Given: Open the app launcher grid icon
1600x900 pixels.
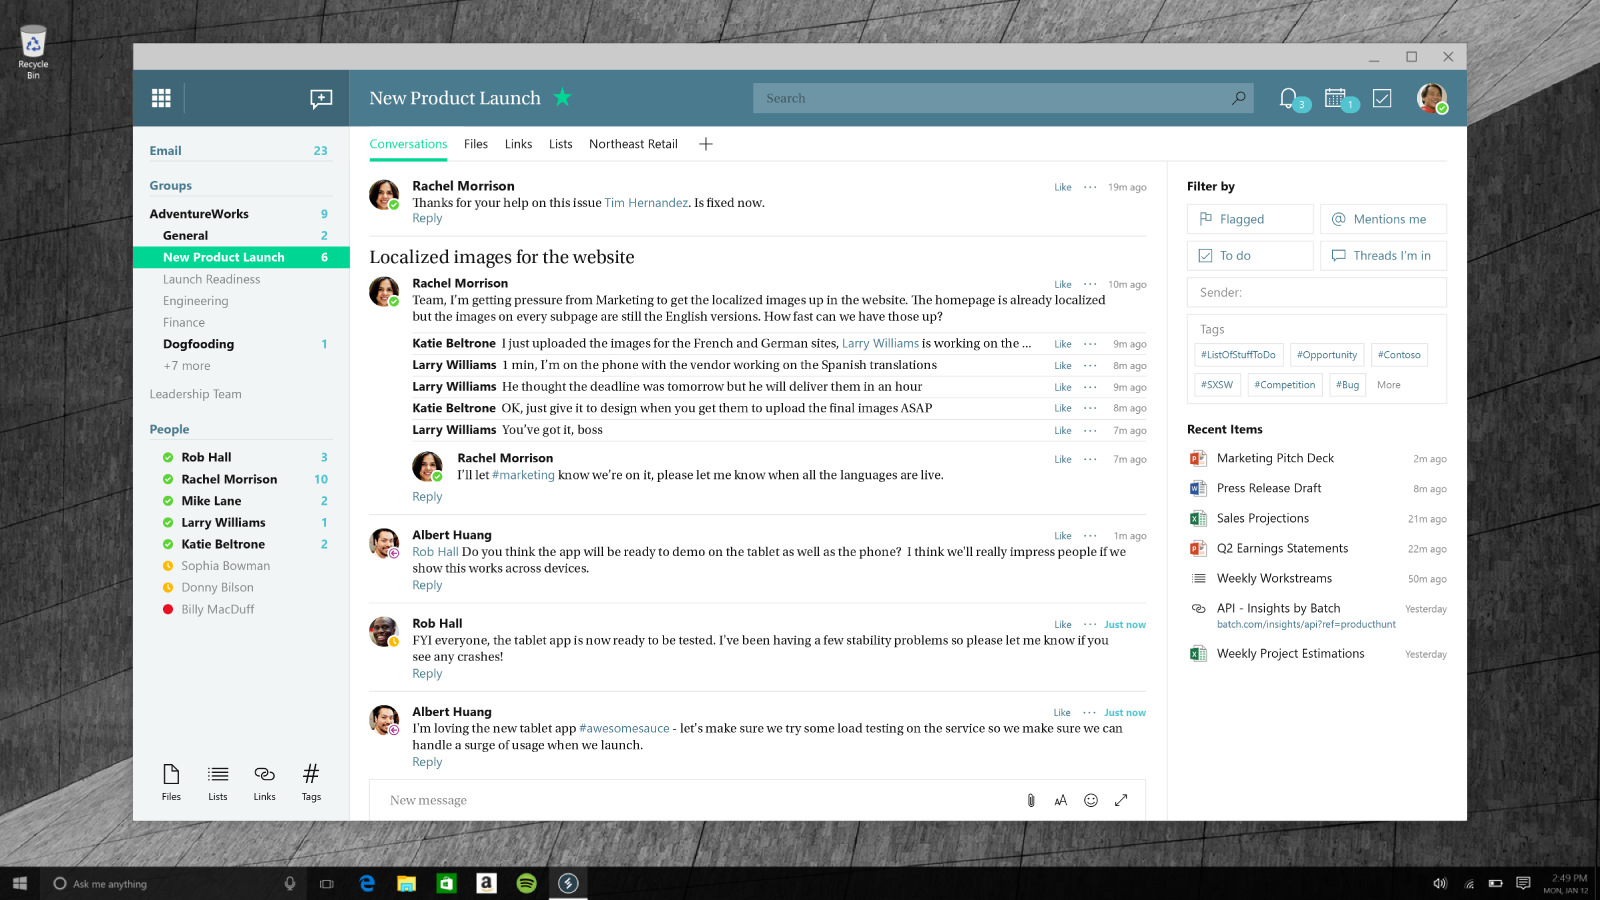Looking at the screenshot, I should [161, 98].
